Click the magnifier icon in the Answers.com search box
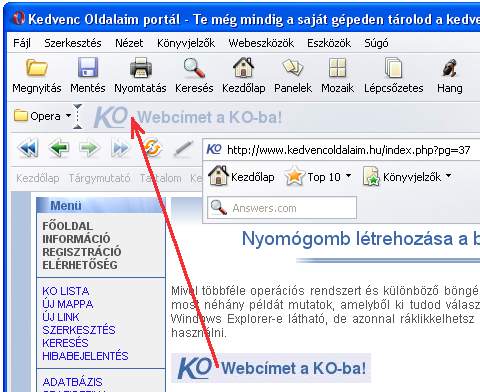 [219, 207]
